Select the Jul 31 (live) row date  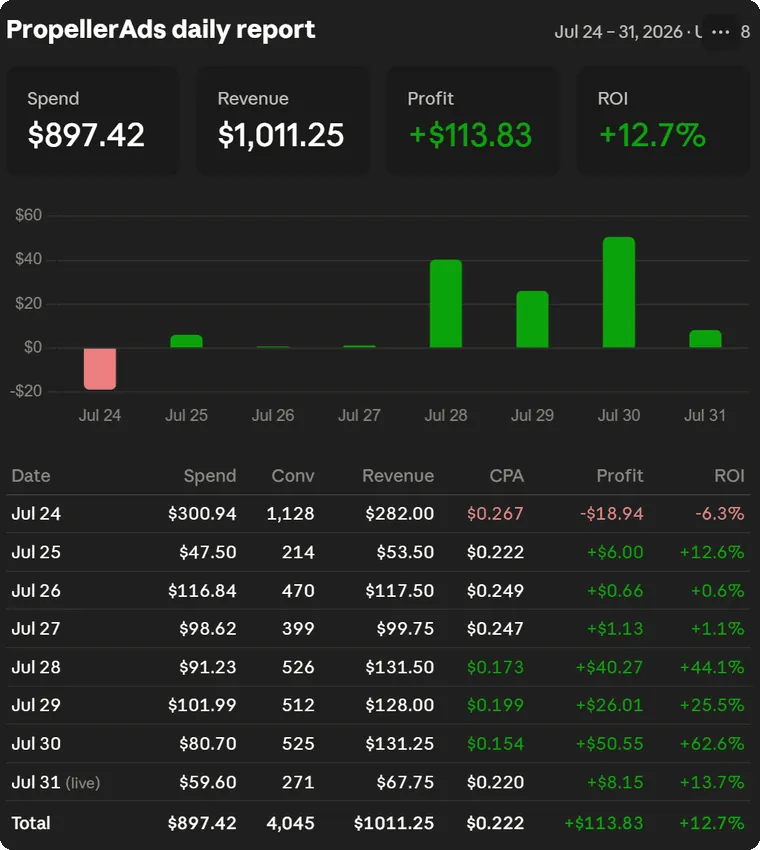tap(56, 782)
